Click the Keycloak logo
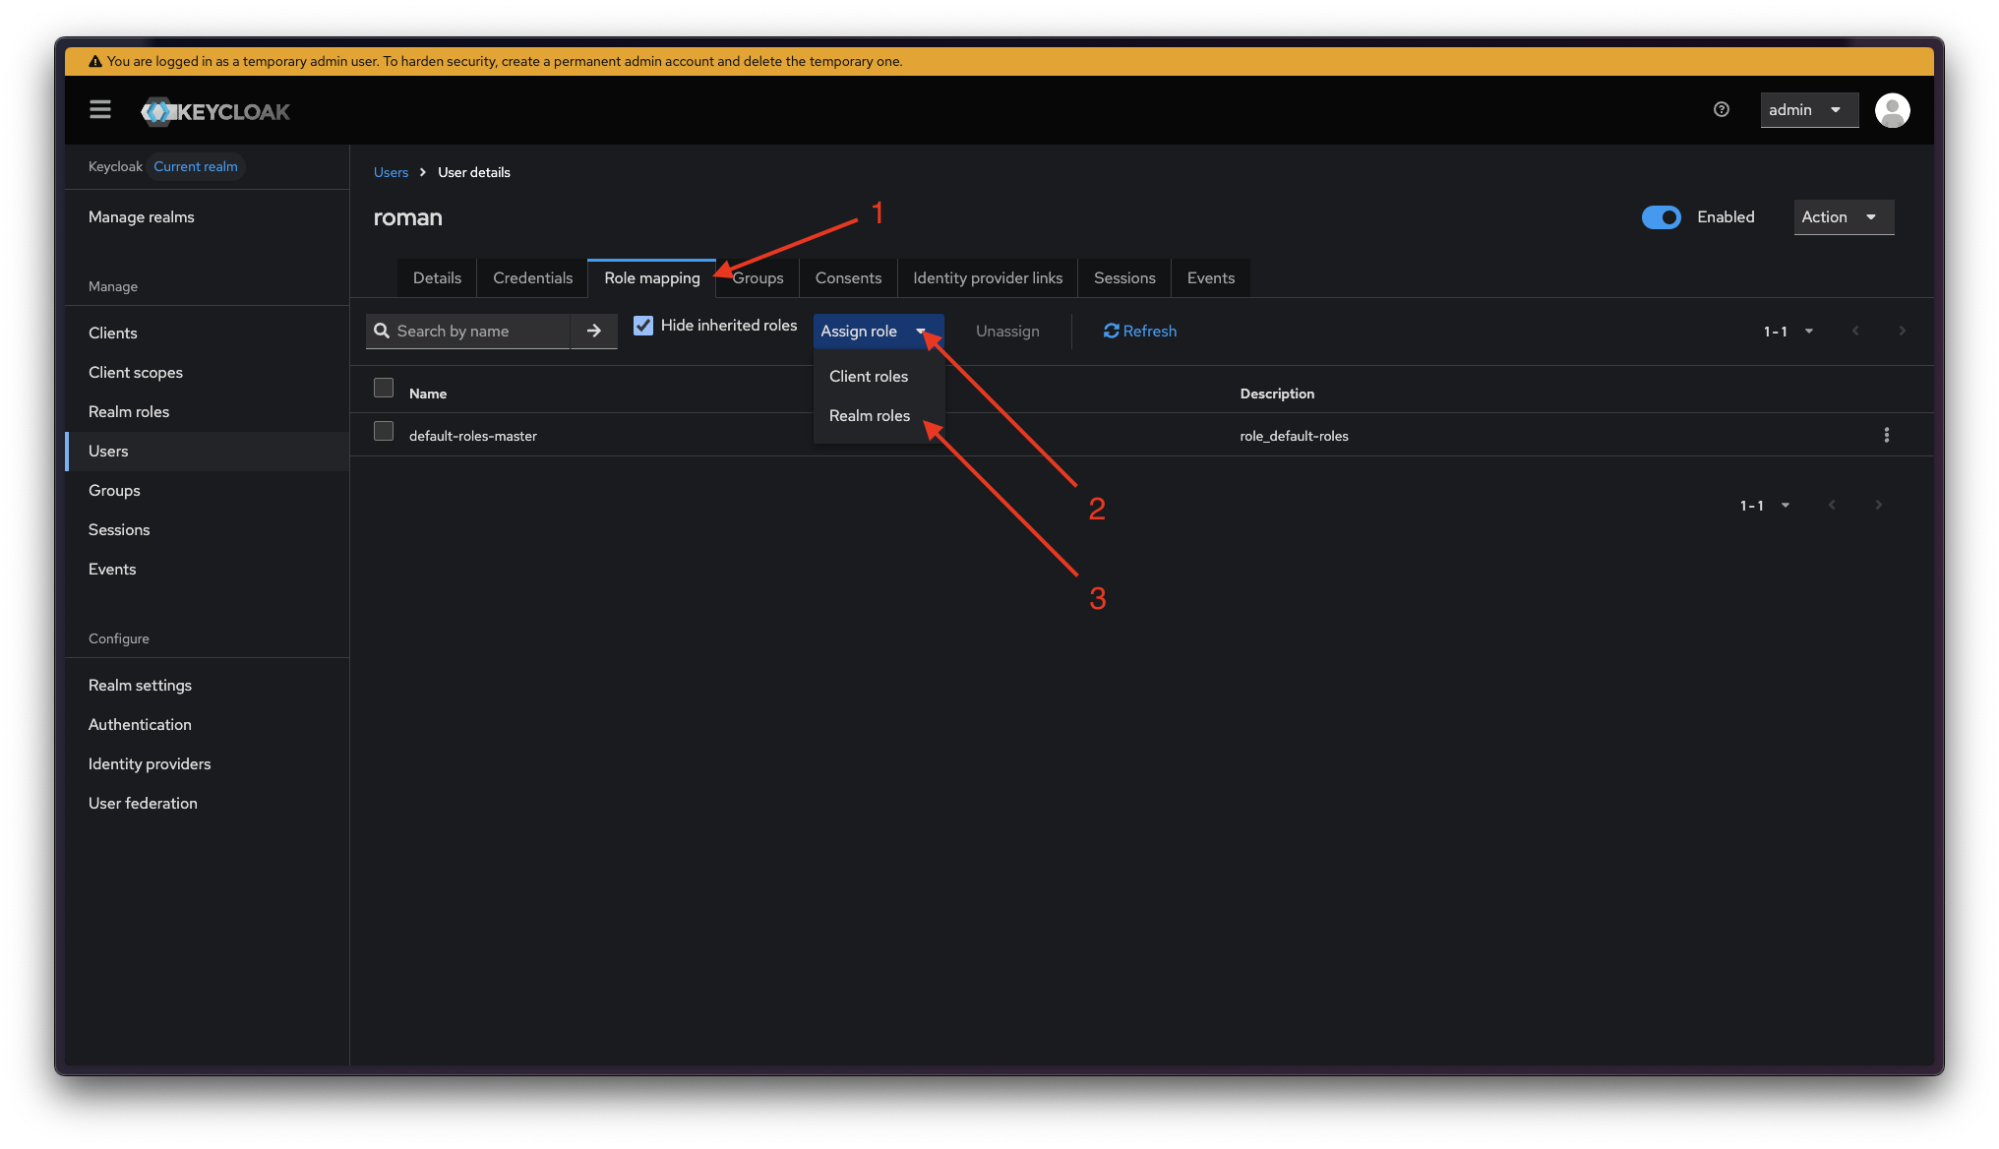The width and height of the screenshot is (1999, 1149). coord(215,111)
